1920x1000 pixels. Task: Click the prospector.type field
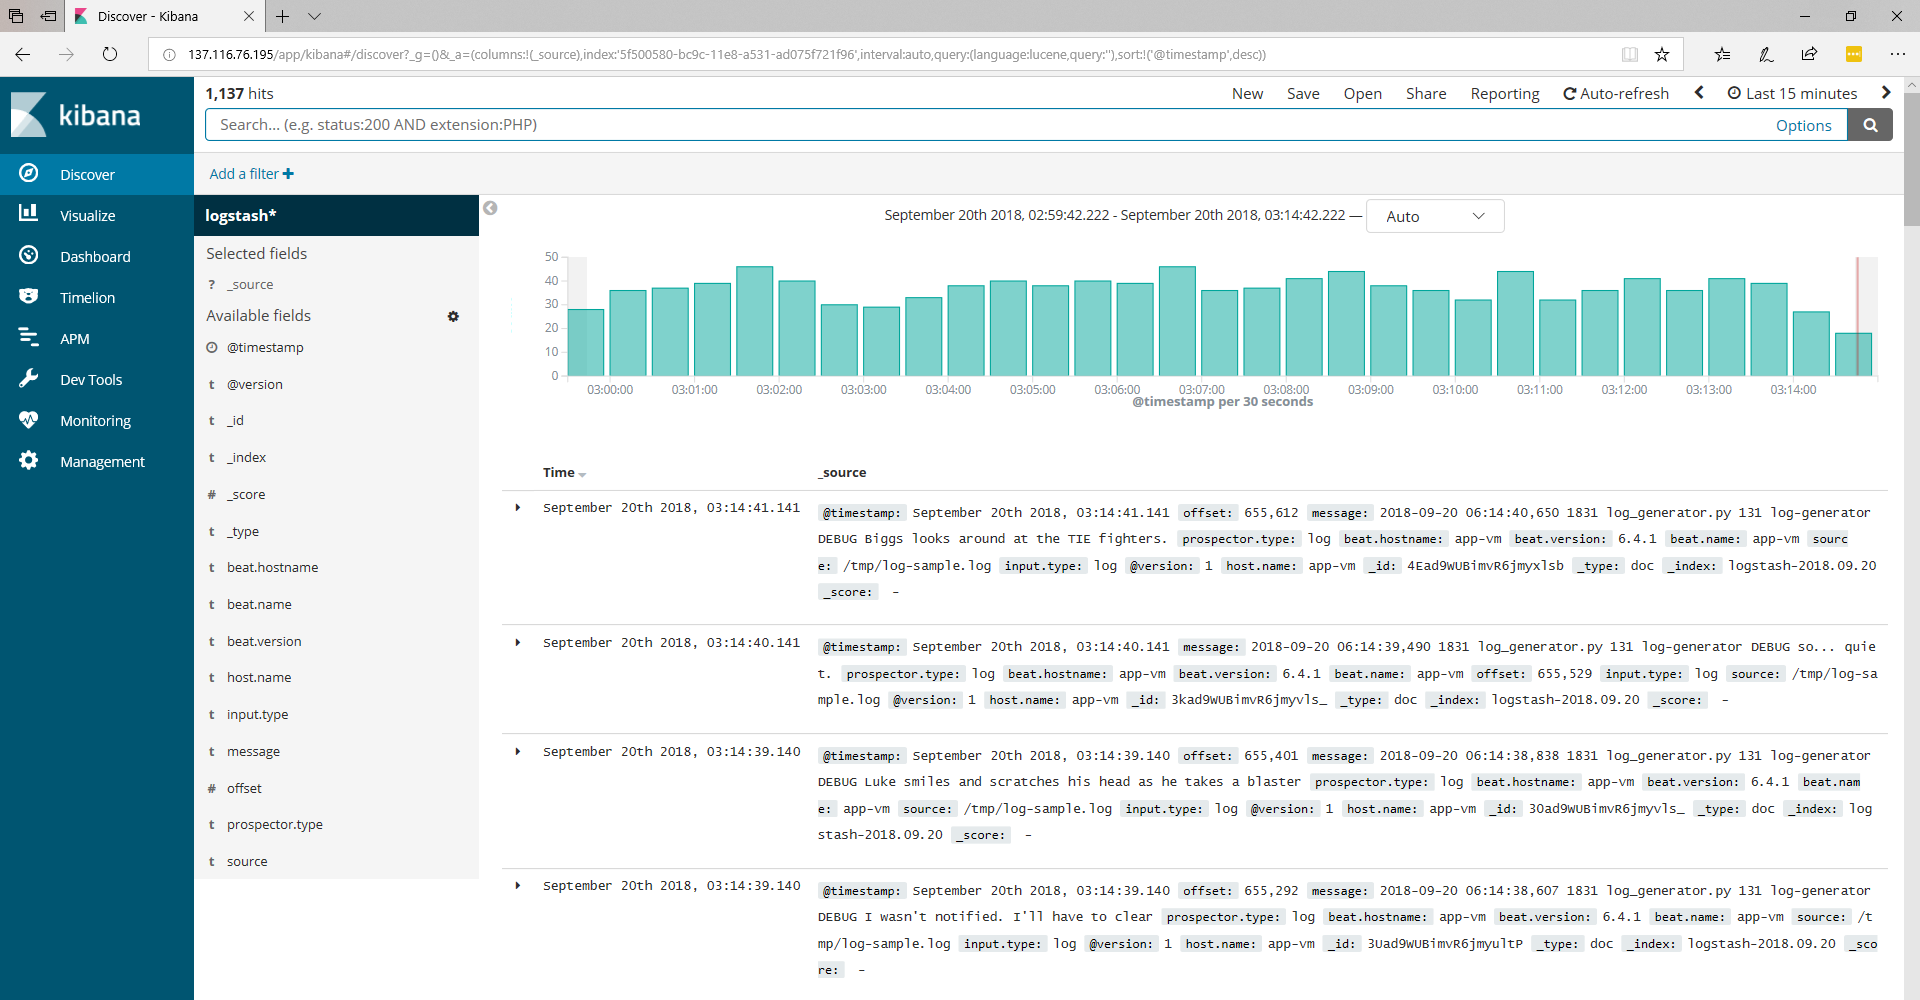pyautogui.click(x=275, y=824)
